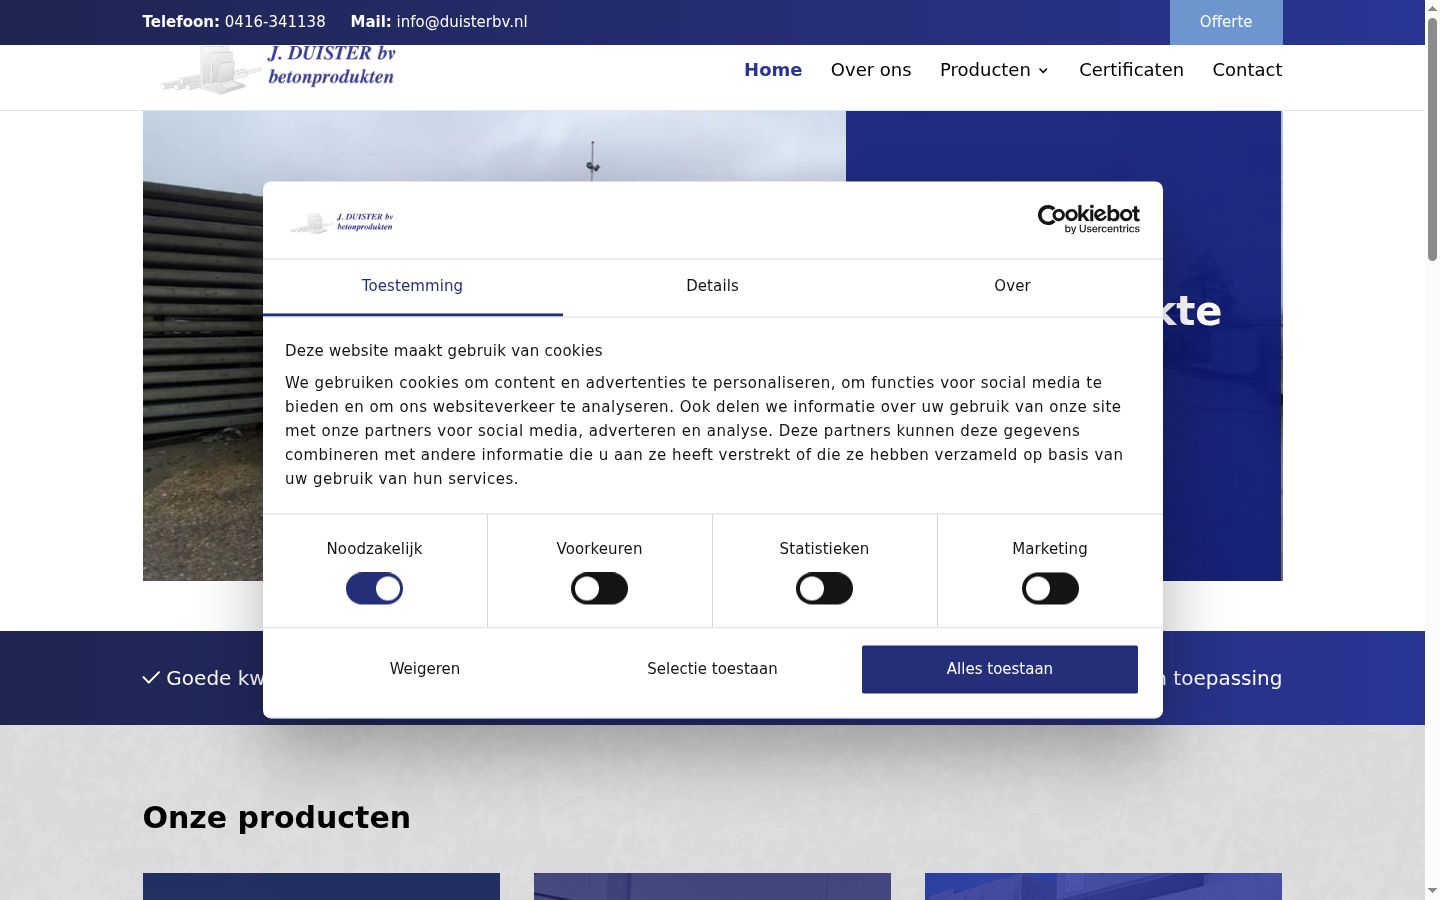The height and width of the screenshot is (900, 1440).
Task: Toggle the Noodzakelijk cookie switch
Action: pos(375,589)
